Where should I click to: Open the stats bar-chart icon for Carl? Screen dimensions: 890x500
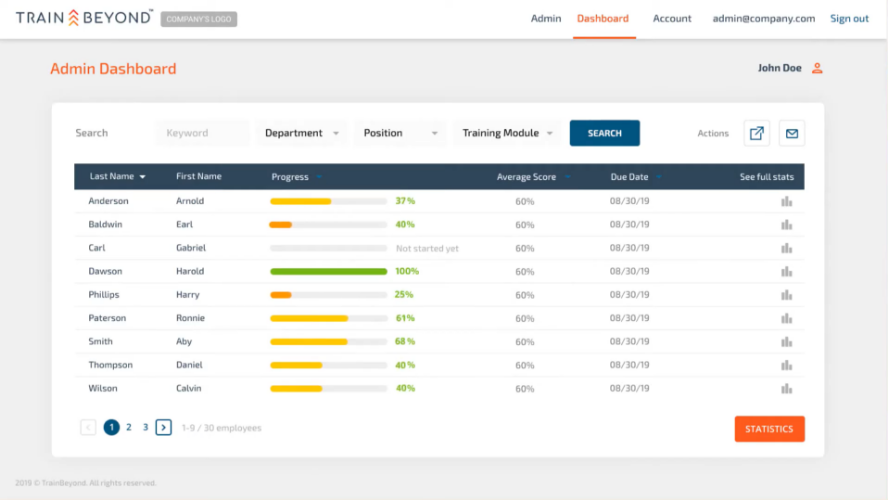[786, 249]
